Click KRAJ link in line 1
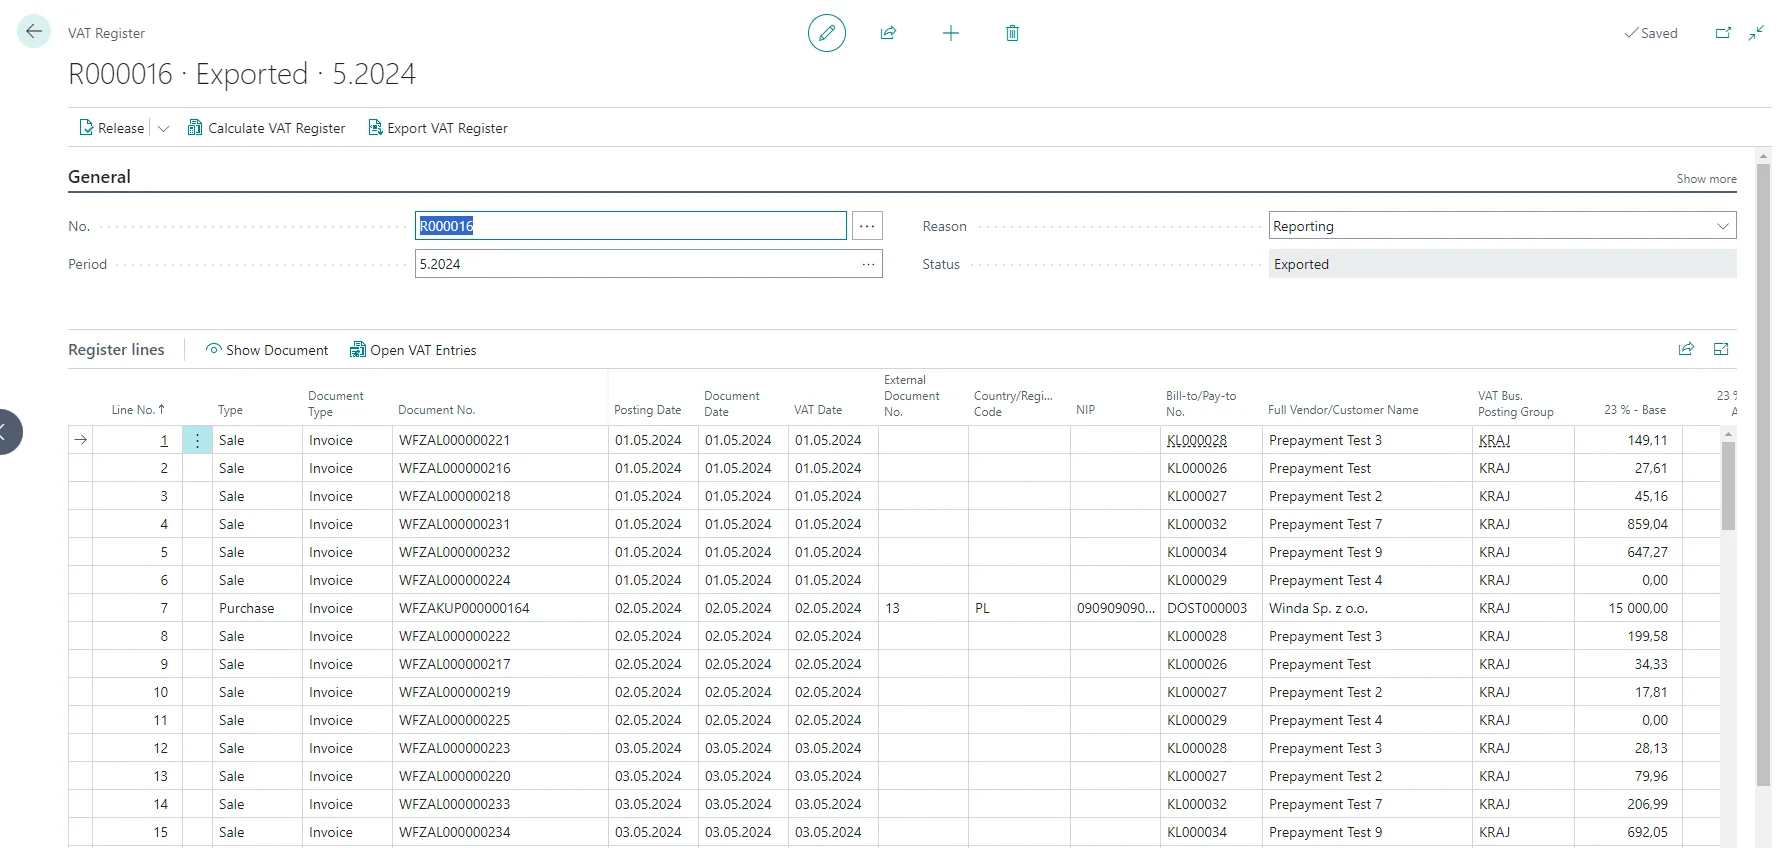Screen dimensions: 1780x848 pos(1494,440)
